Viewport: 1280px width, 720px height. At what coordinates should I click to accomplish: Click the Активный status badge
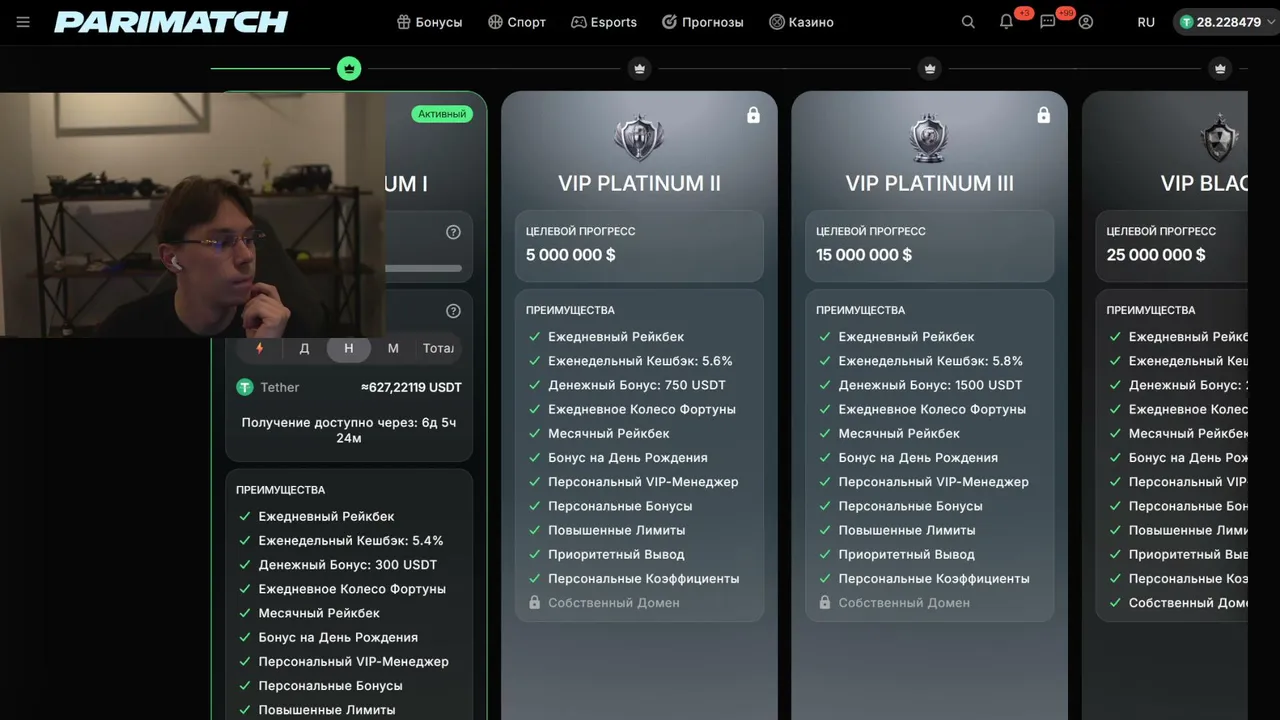(x=442, y=114)
